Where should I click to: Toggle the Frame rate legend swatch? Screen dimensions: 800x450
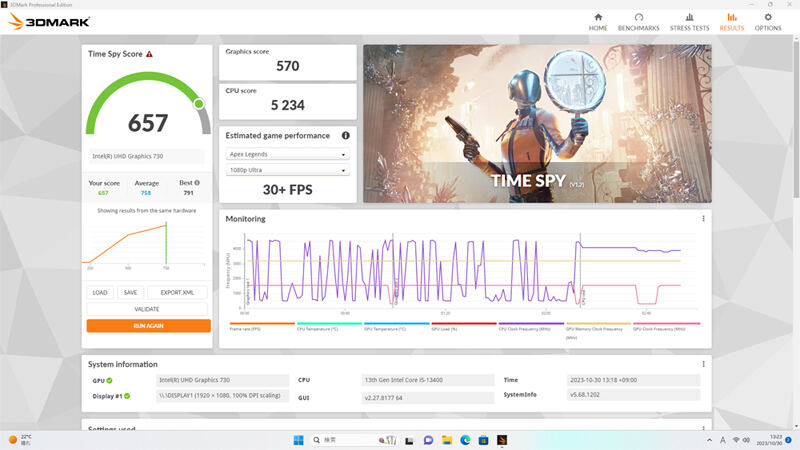(x=262, y=323)
